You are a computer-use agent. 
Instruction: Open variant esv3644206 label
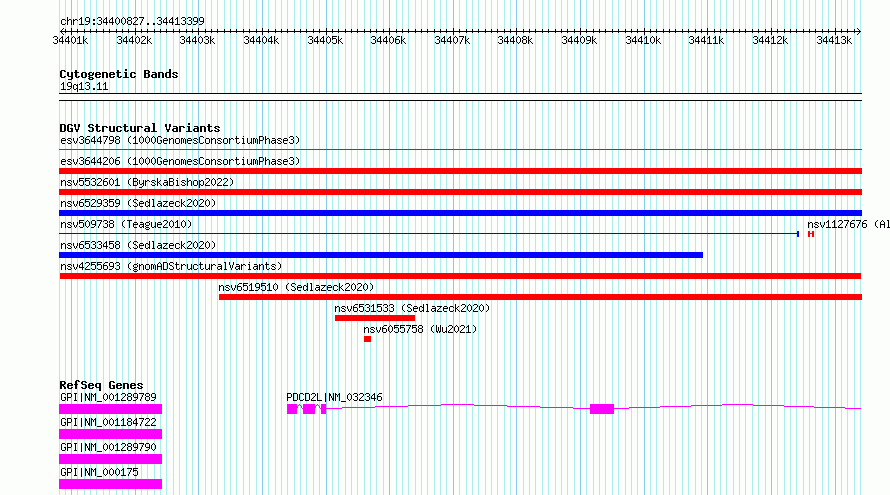tap(180, 161)
